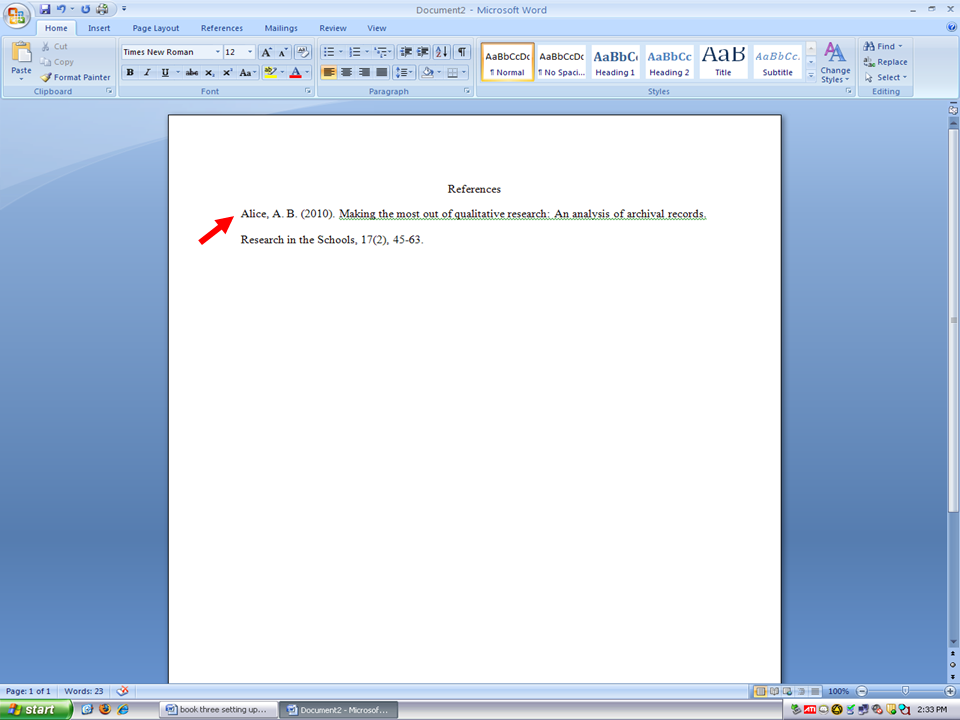Open the line spacing dropdown
Image resolution: width=960 pixels, height=720 pixels.
pos(403,73)
